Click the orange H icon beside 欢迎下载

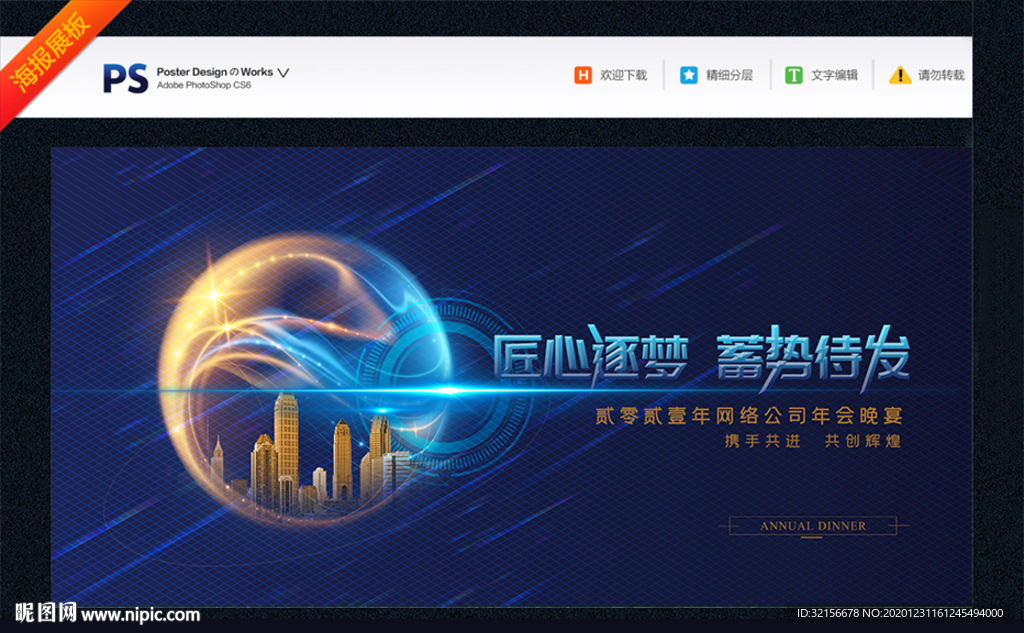pyautogui.click(x=583, y=75)
